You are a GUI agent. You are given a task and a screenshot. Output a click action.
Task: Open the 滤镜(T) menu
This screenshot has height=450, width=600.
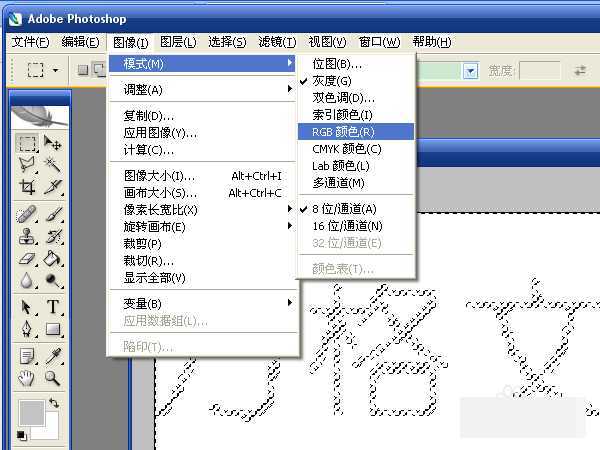click(277, 42)
